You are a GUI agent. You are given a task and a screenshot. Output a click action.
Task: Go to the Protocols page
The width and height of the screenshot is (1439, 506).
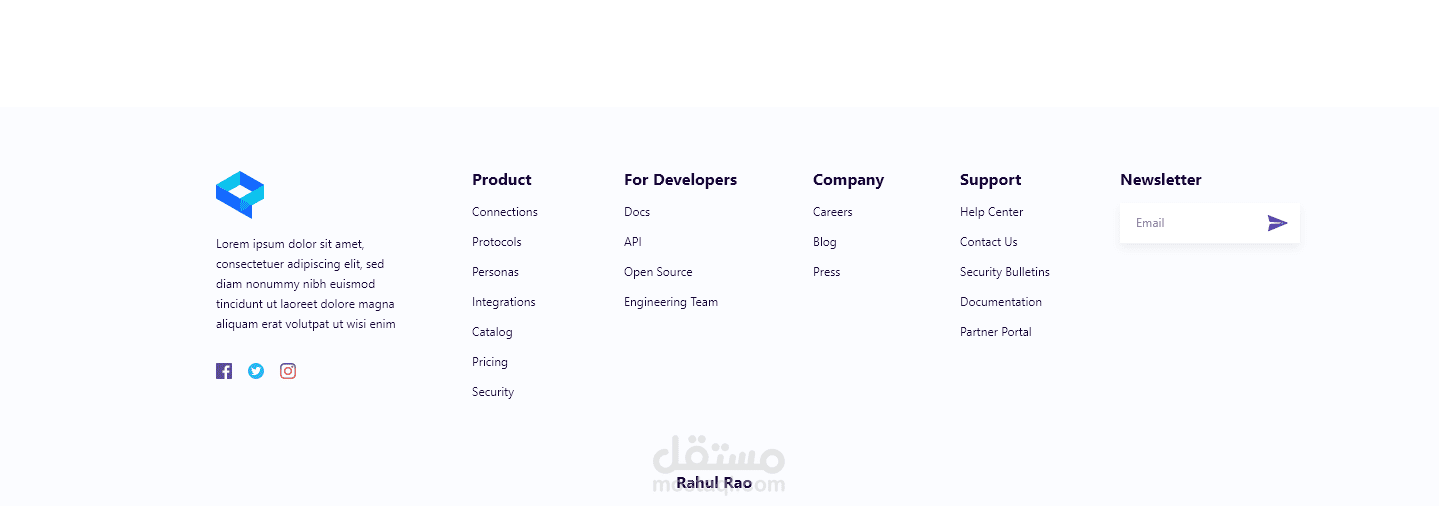(x=497, y=242)
